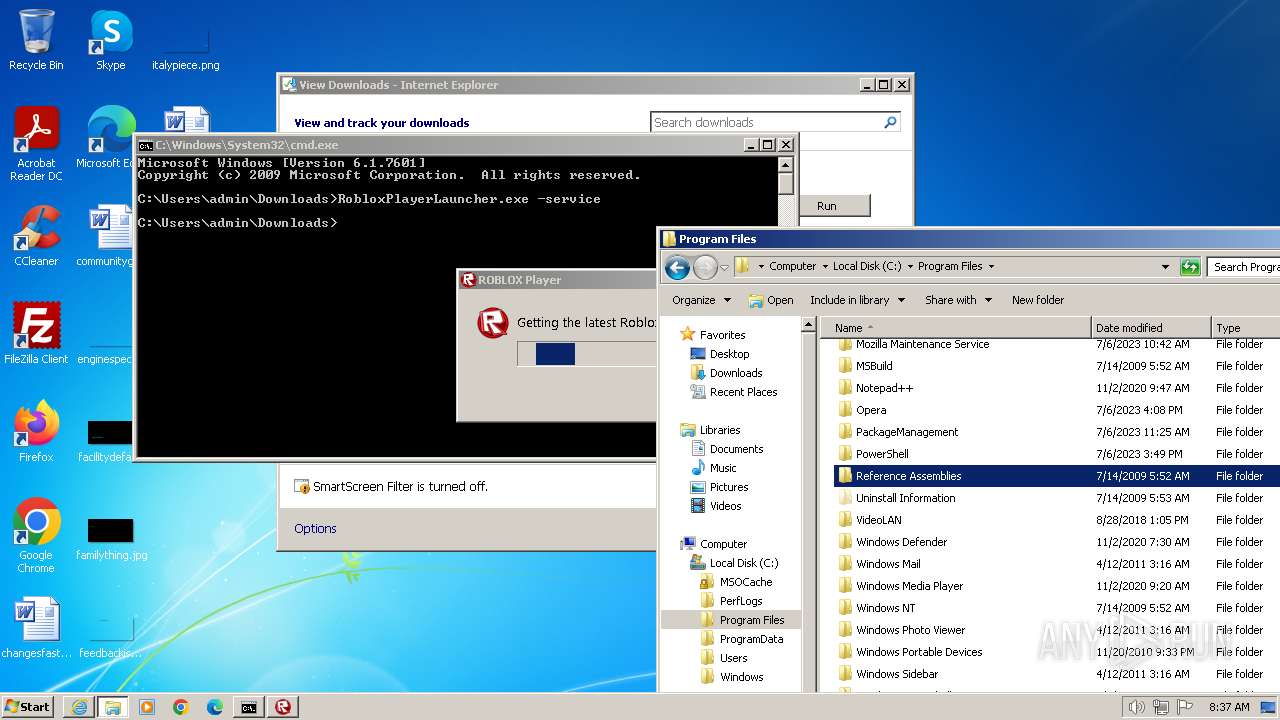The width and height of the screenshot is (1280, 720).
Task: Open Options link in View Downloads
Action: coord(315,528)
